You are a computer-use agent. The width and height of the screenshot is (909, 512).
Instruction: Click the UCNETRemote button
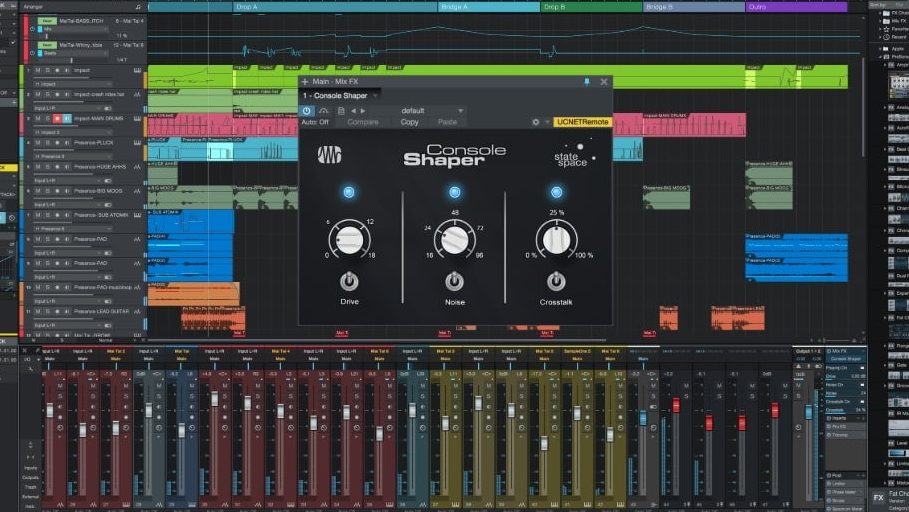(x=582, y=122)
